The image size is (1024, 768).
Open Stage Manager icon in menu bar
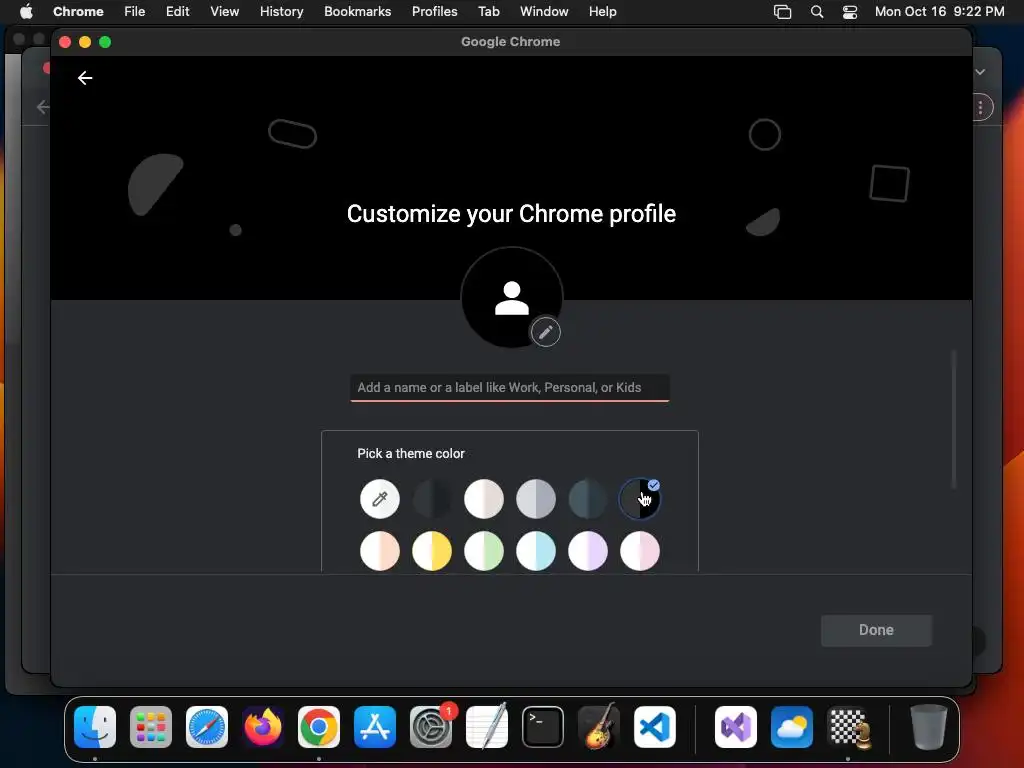pos(782,11)
